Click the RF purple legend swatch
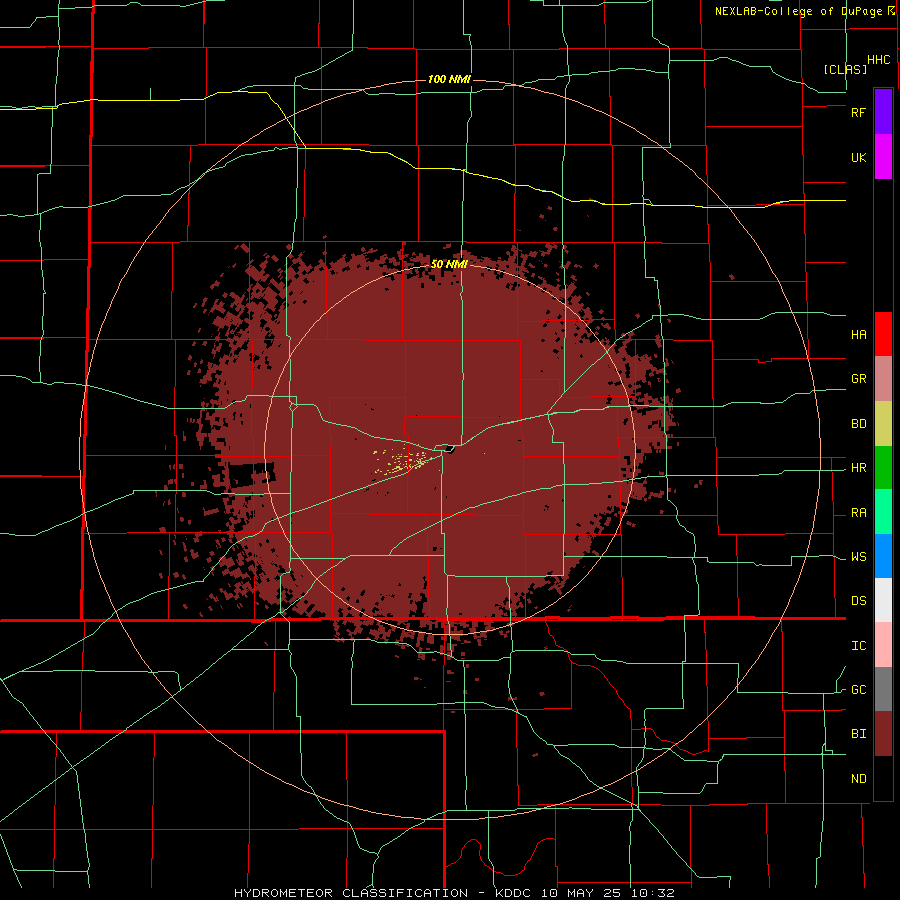Image resolution: width=900 pixels, height=900 pixels. (883, 111)
